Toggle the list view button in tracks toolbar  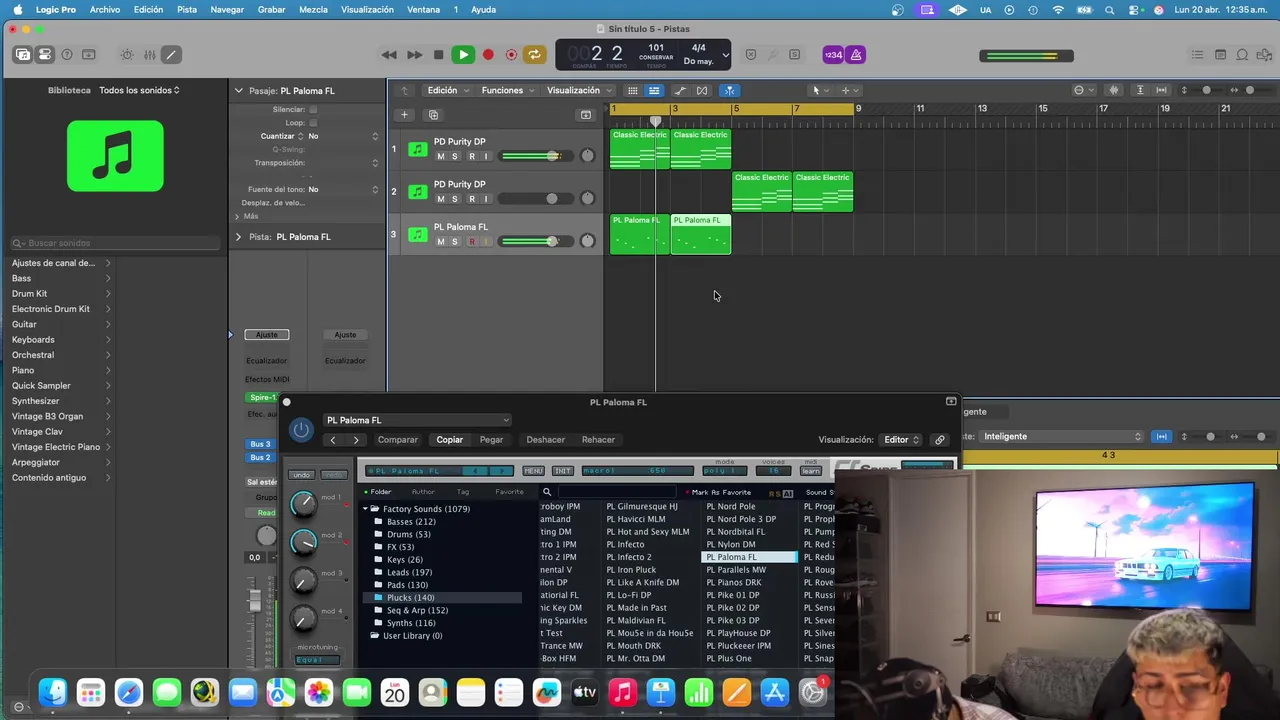[654, 90]
